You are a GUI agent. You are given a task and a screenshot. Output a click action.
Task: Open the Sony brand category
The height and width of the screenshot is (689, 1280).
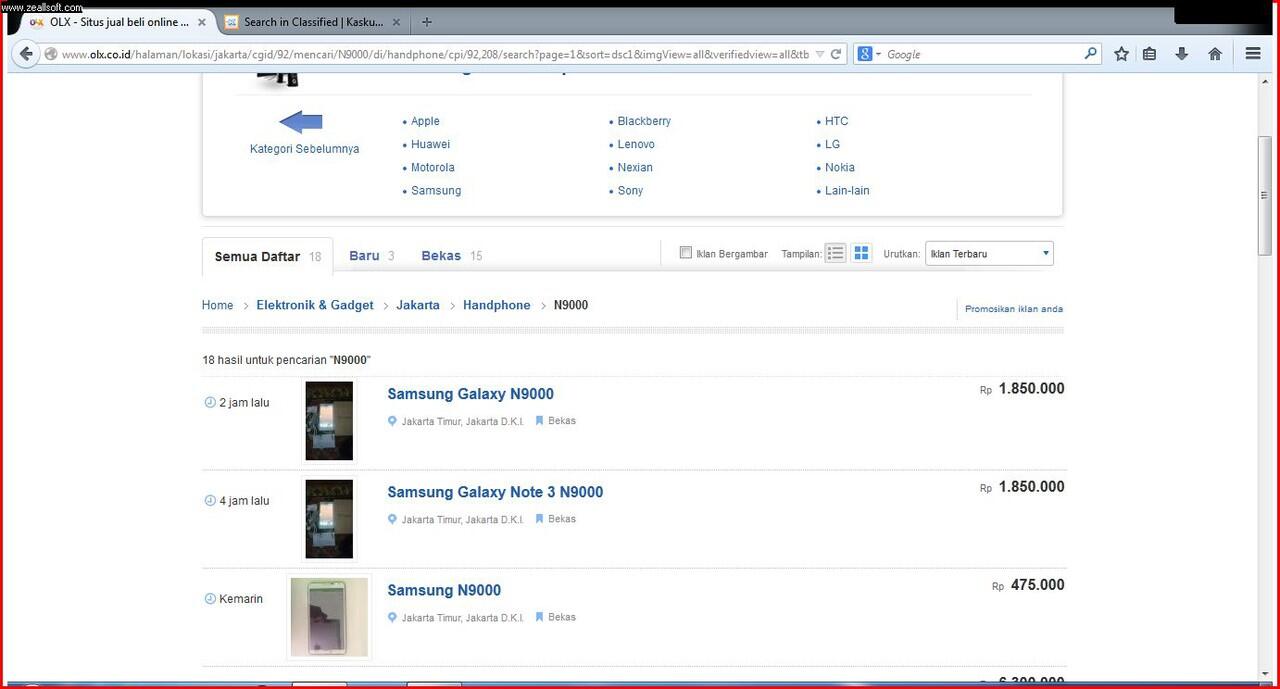630,190
